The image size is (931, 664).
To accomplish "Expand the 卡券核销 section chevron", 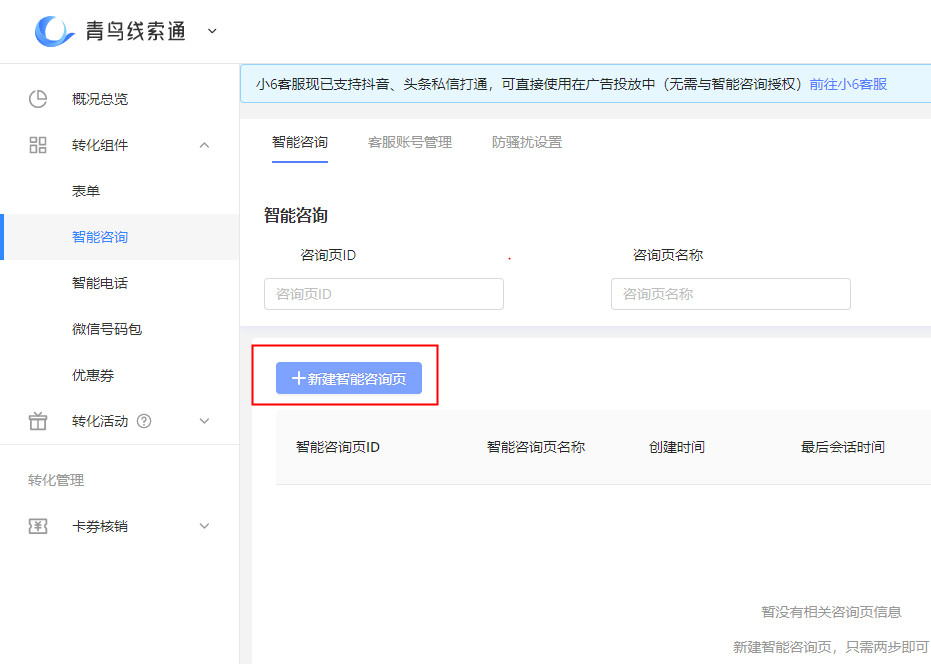I will pos(204,526).
